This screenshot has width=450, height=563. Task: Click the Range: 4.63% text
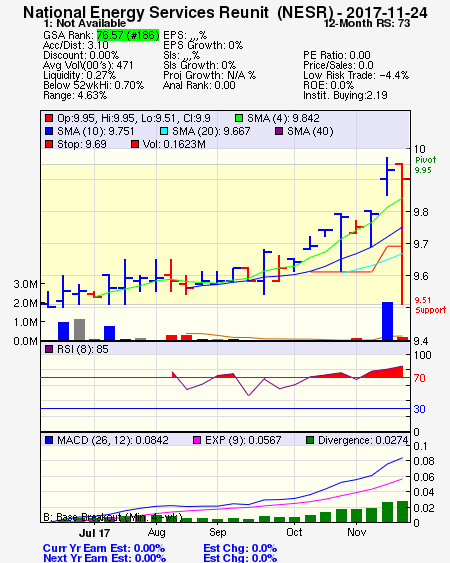(75, 96)
